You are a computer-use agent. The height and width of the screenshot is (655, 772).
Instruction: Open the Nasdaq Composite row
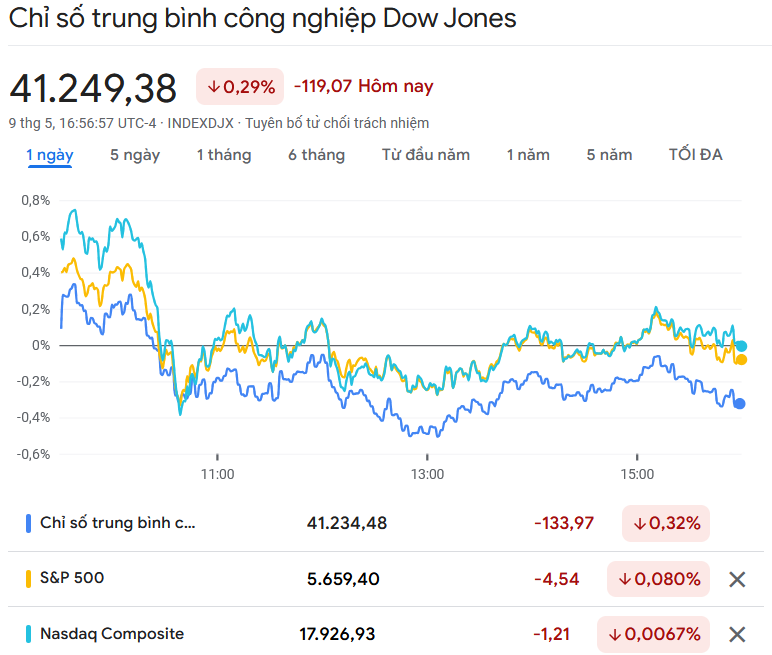click(111, 633)
